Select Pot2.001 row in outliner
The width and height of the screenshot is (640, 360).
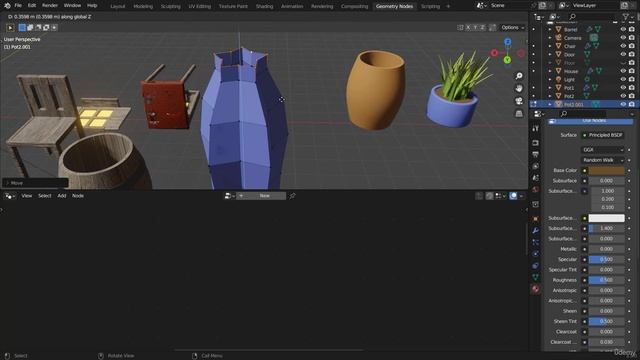coord(584,104)
